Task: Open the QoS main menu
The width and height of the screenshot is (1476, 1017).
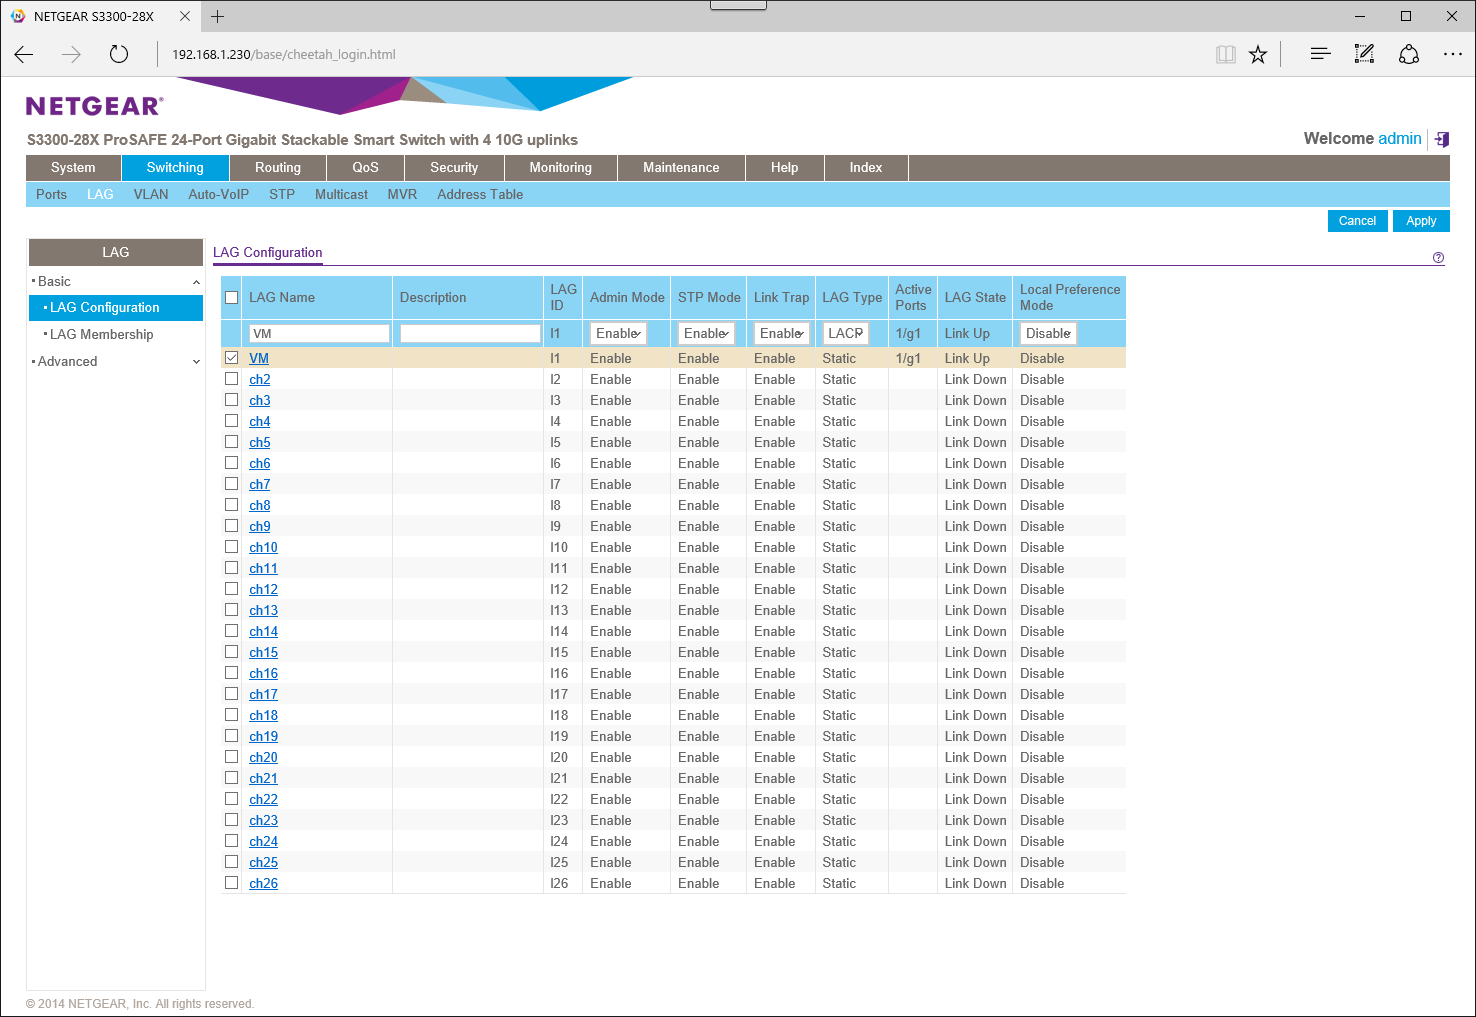Action: click(366, 168)
